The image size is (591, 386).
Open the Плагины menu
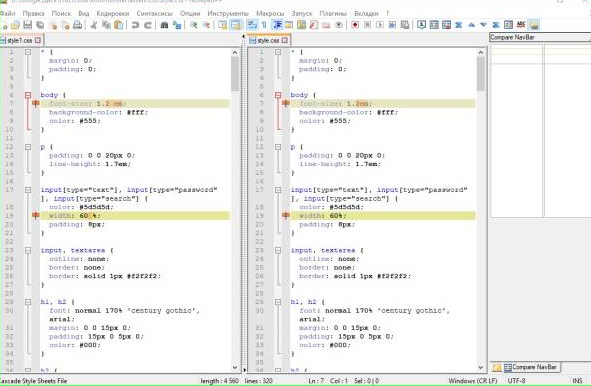pos(333,14)
